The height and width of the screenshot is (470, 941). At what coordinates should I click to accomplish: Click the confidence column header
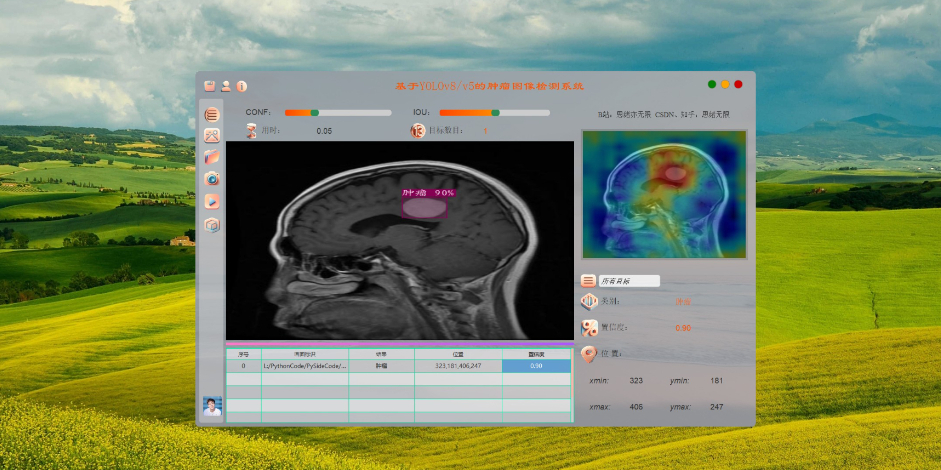pos(537,354)
